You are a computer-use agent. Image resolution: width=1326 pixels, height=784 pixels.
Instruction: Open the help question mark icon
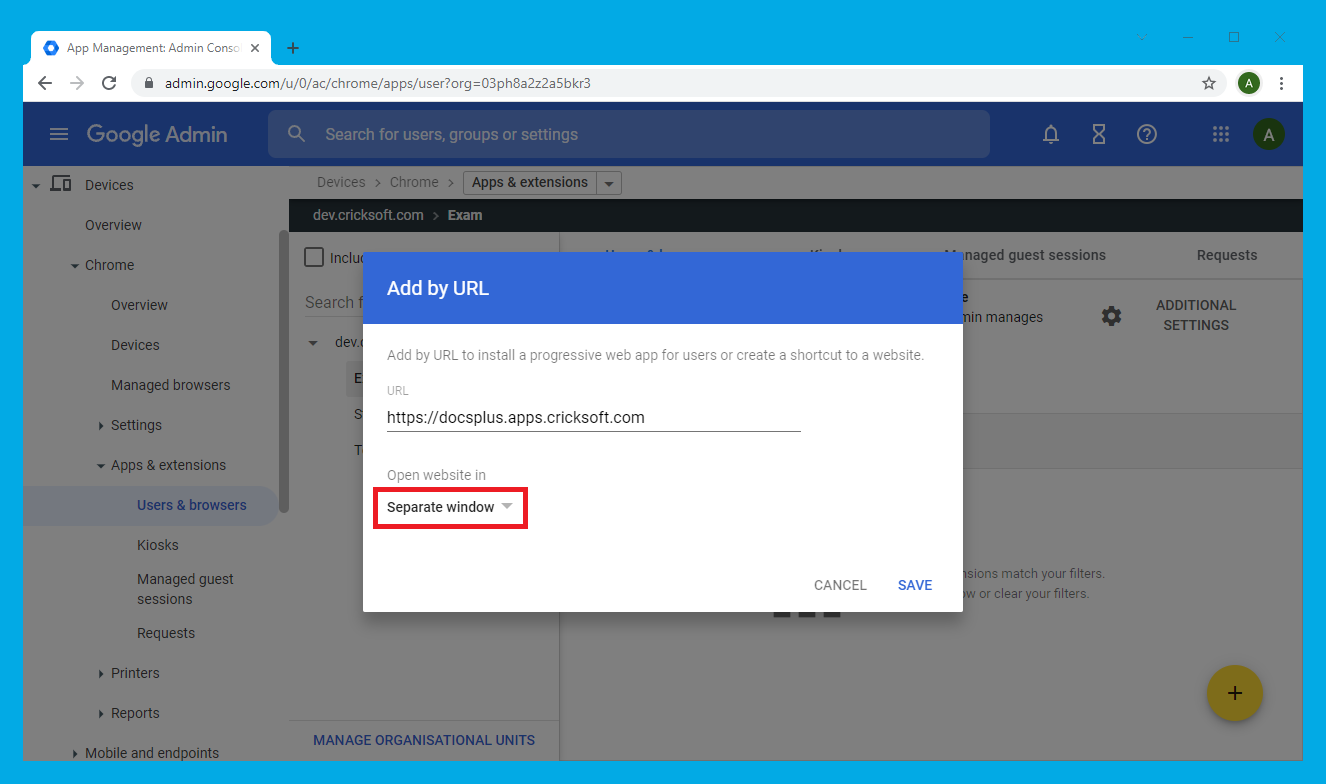coord(1147,135)
